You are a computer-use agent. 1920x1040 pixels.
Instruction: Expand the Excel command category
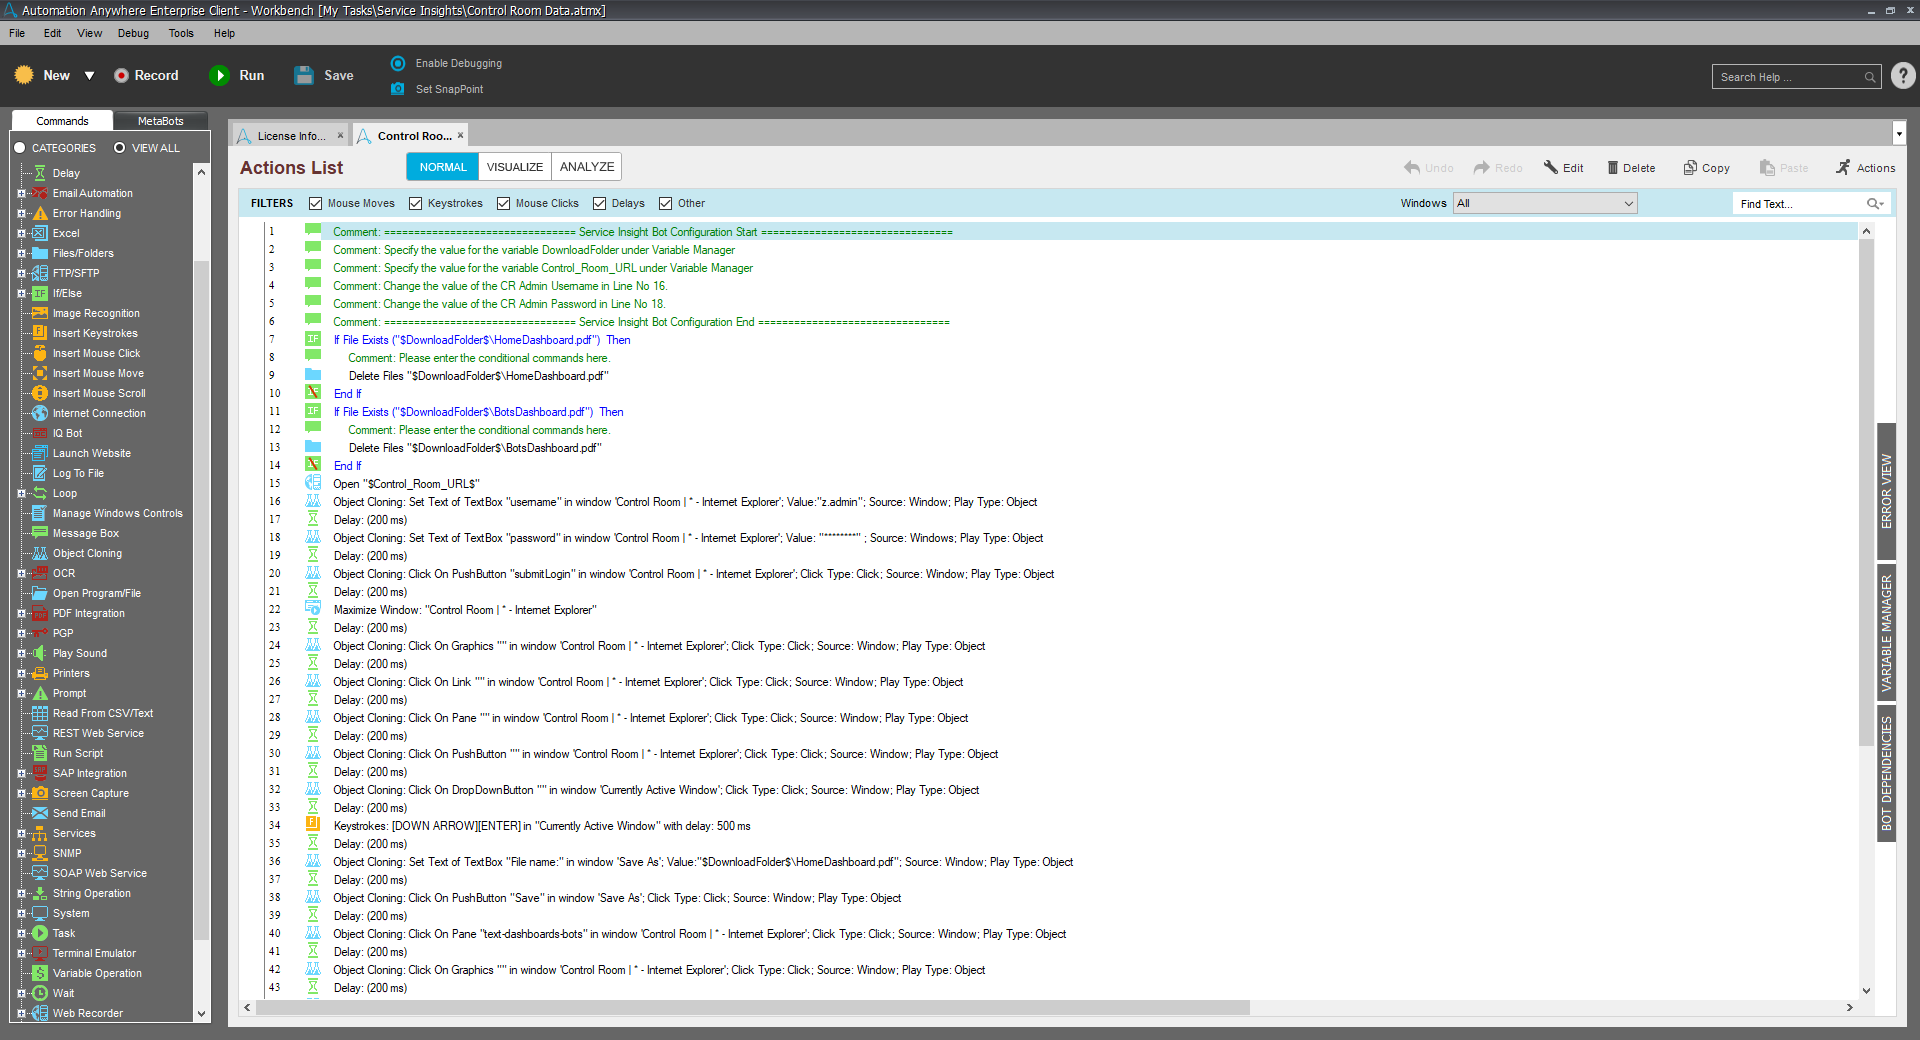tap(21, 233)
